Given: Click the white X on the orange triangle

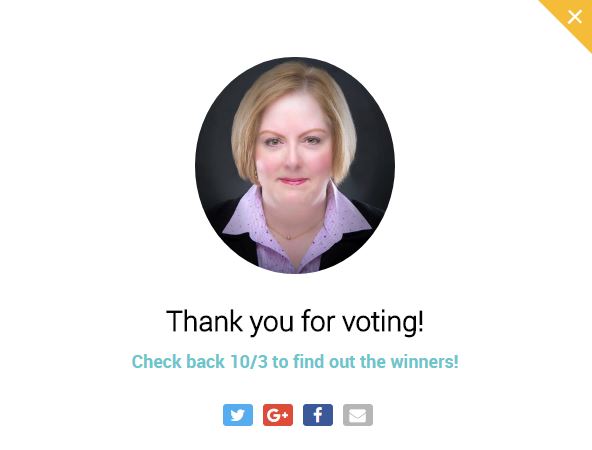Looking at the screenshot, I should [x=575, y=17].
